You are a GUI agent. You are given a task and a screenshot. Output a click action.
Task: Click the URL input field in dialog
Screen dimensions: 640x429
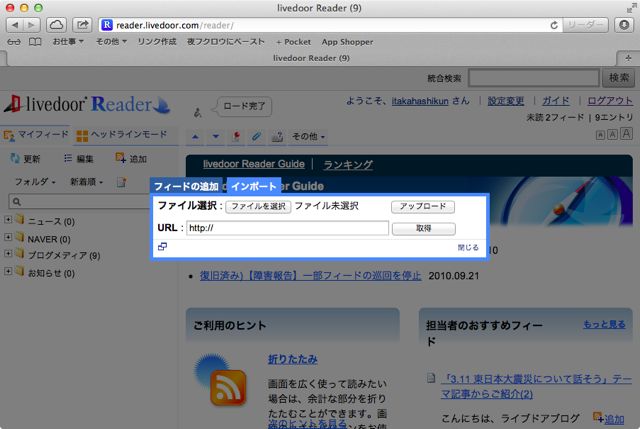pyautogui.click(x=287, y=228)
